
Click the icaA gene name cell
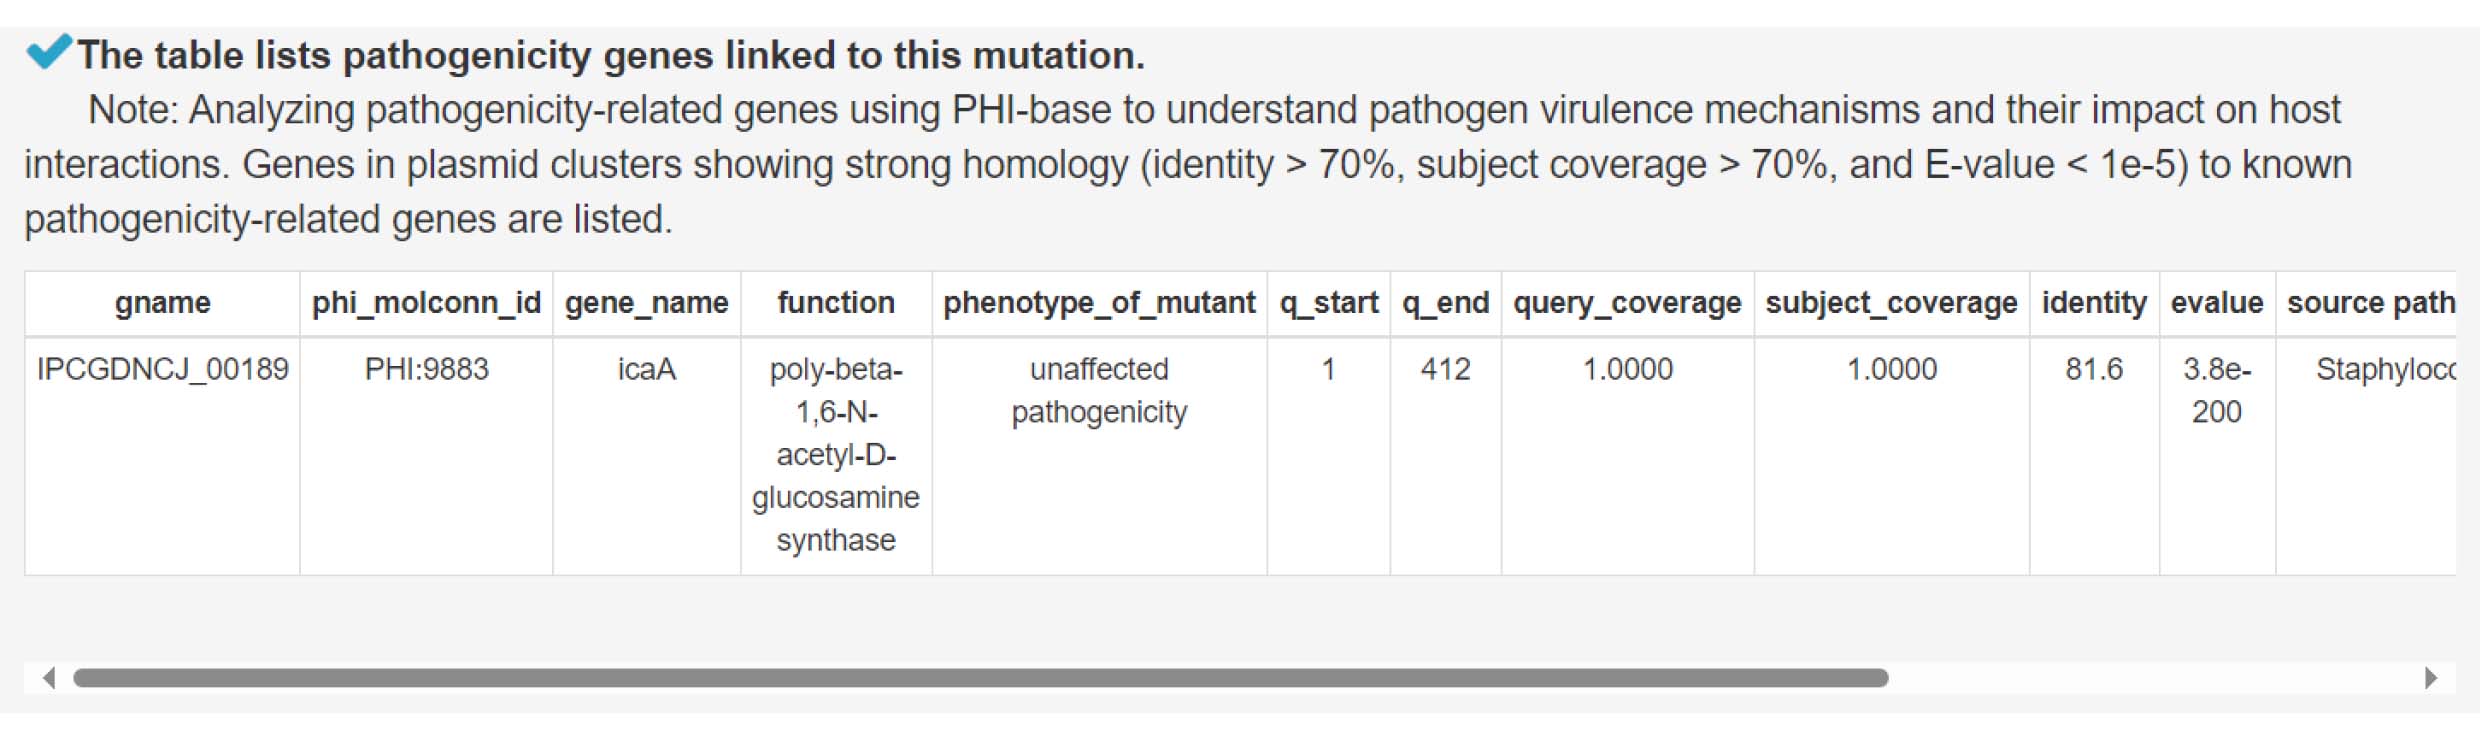tap(646, 455)
